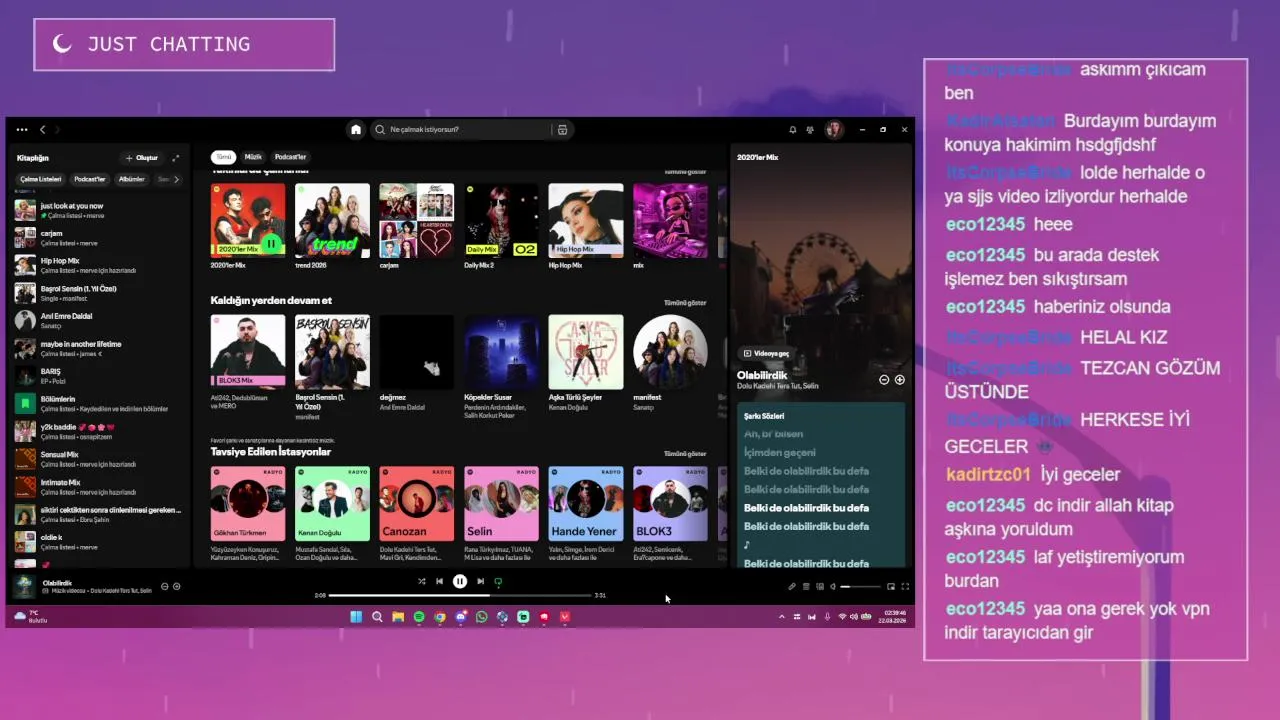This screenshot has width=1280, height=720.
Task: Click the 2020'ler Mix header in the Now Playing panel
Action: tap(758, 157)
